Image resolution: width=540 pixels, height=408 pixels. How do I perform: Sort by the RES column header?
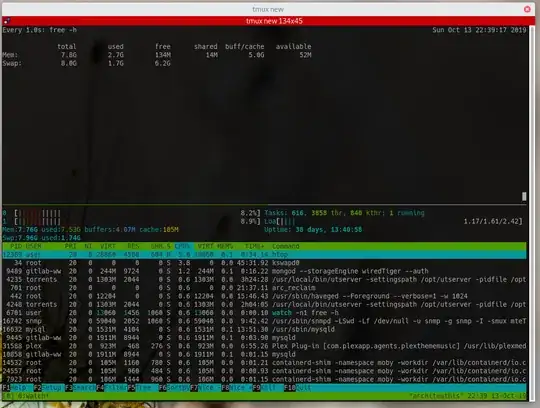133,246
